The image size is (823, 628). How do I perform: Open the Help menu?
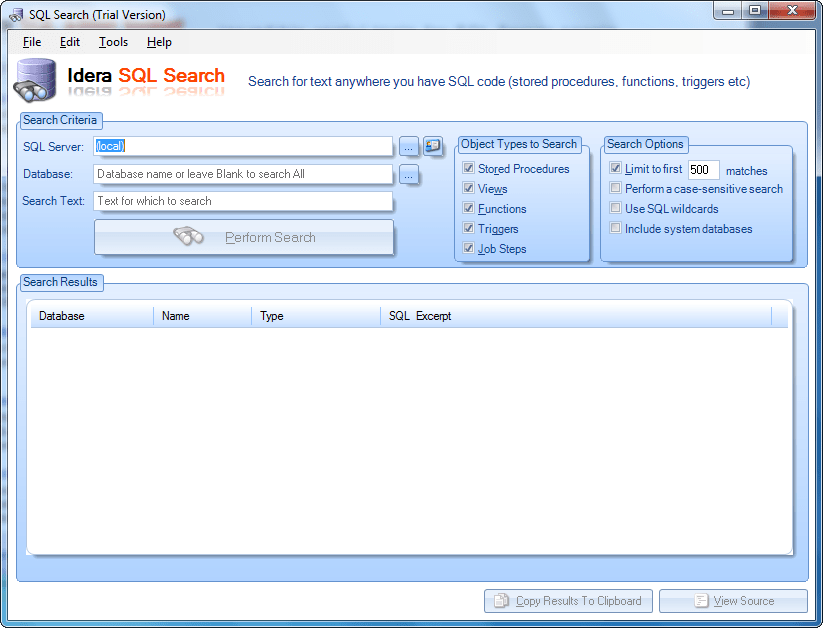coord(158,42)
